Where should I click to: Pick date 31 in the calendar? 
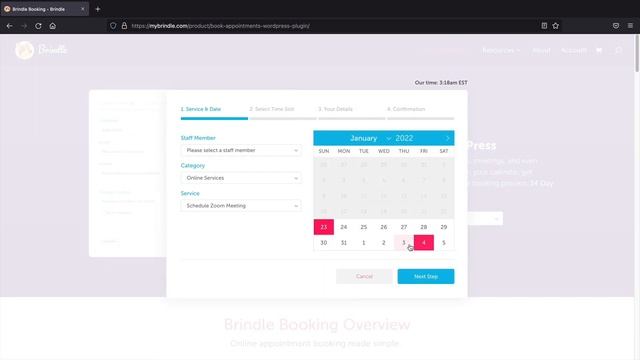344,242
